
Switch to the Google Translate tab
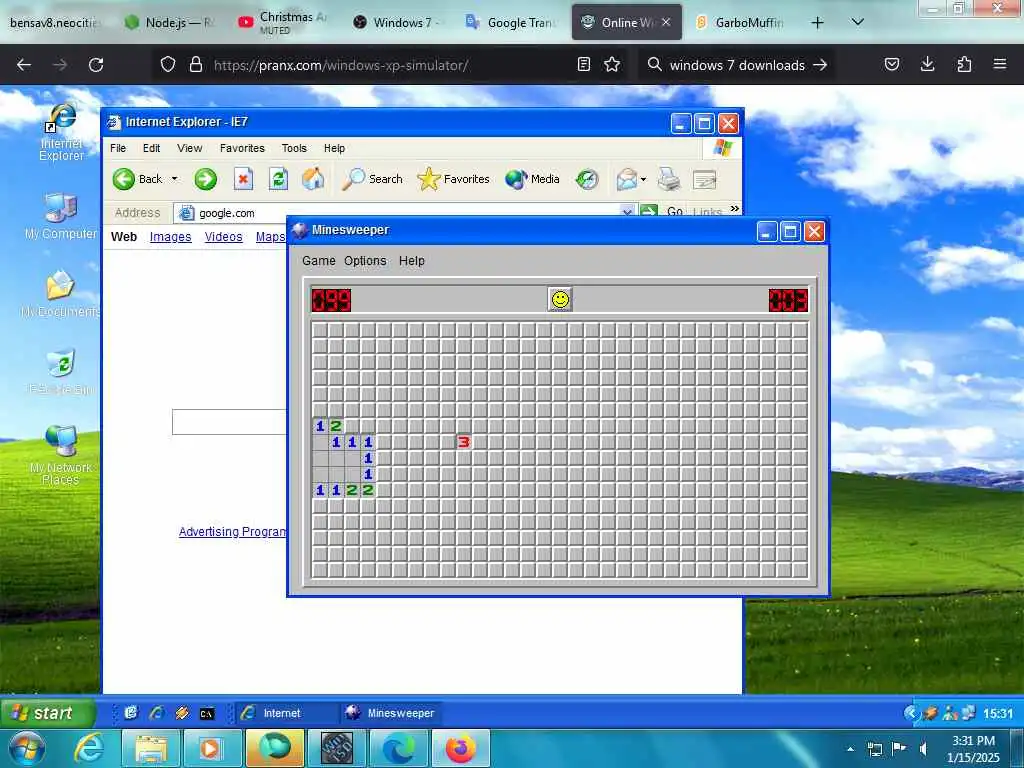pos(510,22)
